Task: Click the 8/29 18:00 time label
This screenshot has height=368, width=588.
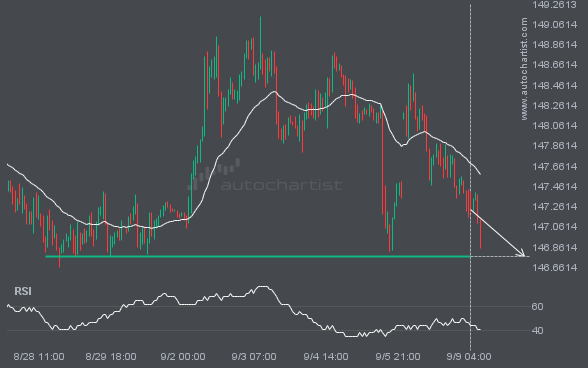Action: 111,356
